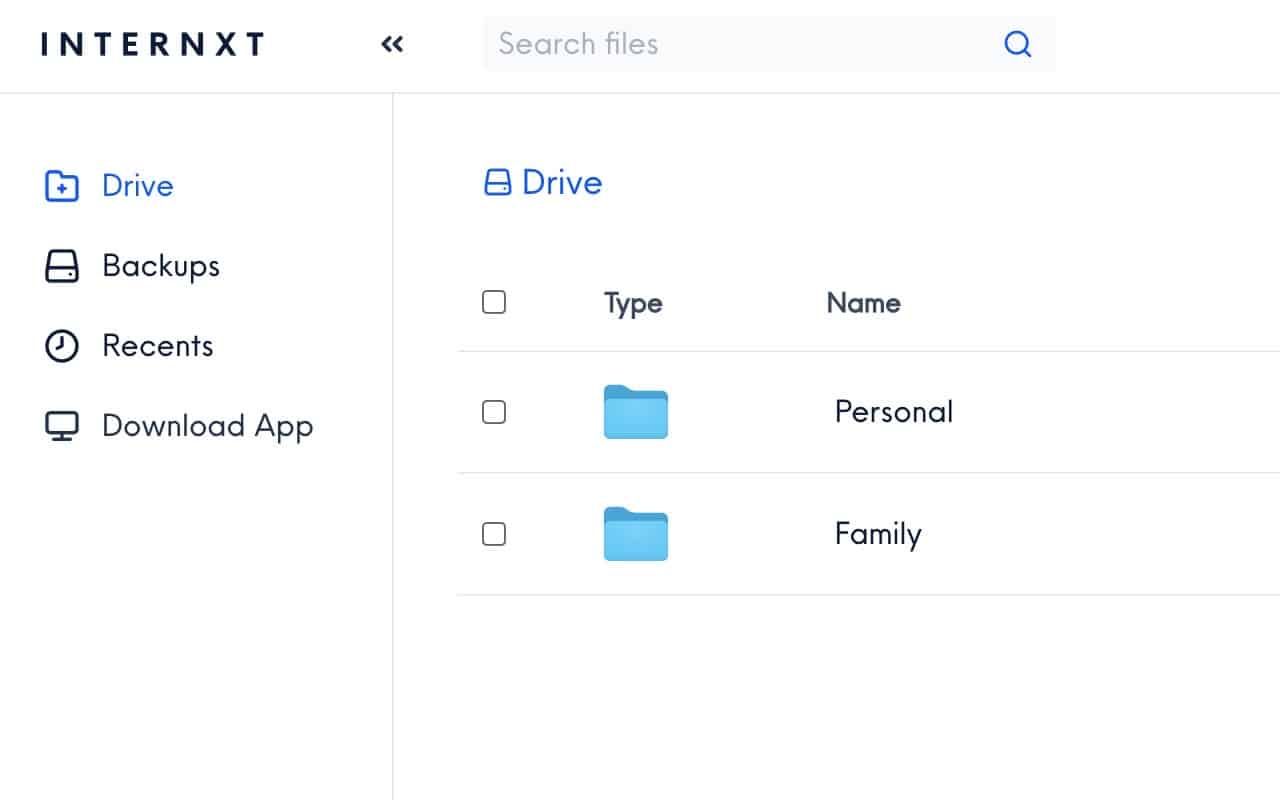Check the checkbox next to the Family folder
This screenshot has height=800, width=1280.
(x=494, y=534)
